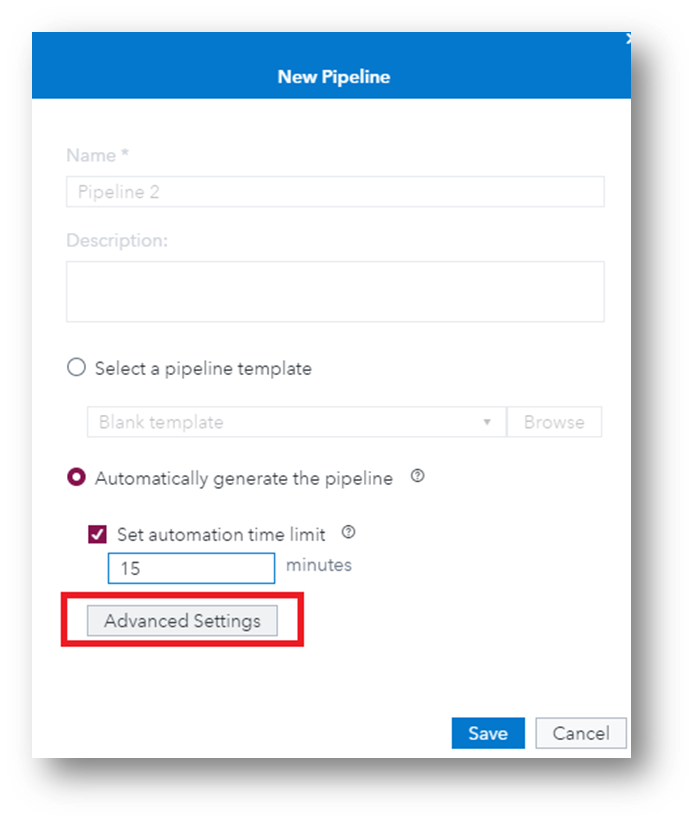Cancel the New Pipeline dialog
Viewport: 696px width, 823px height.
580,733
